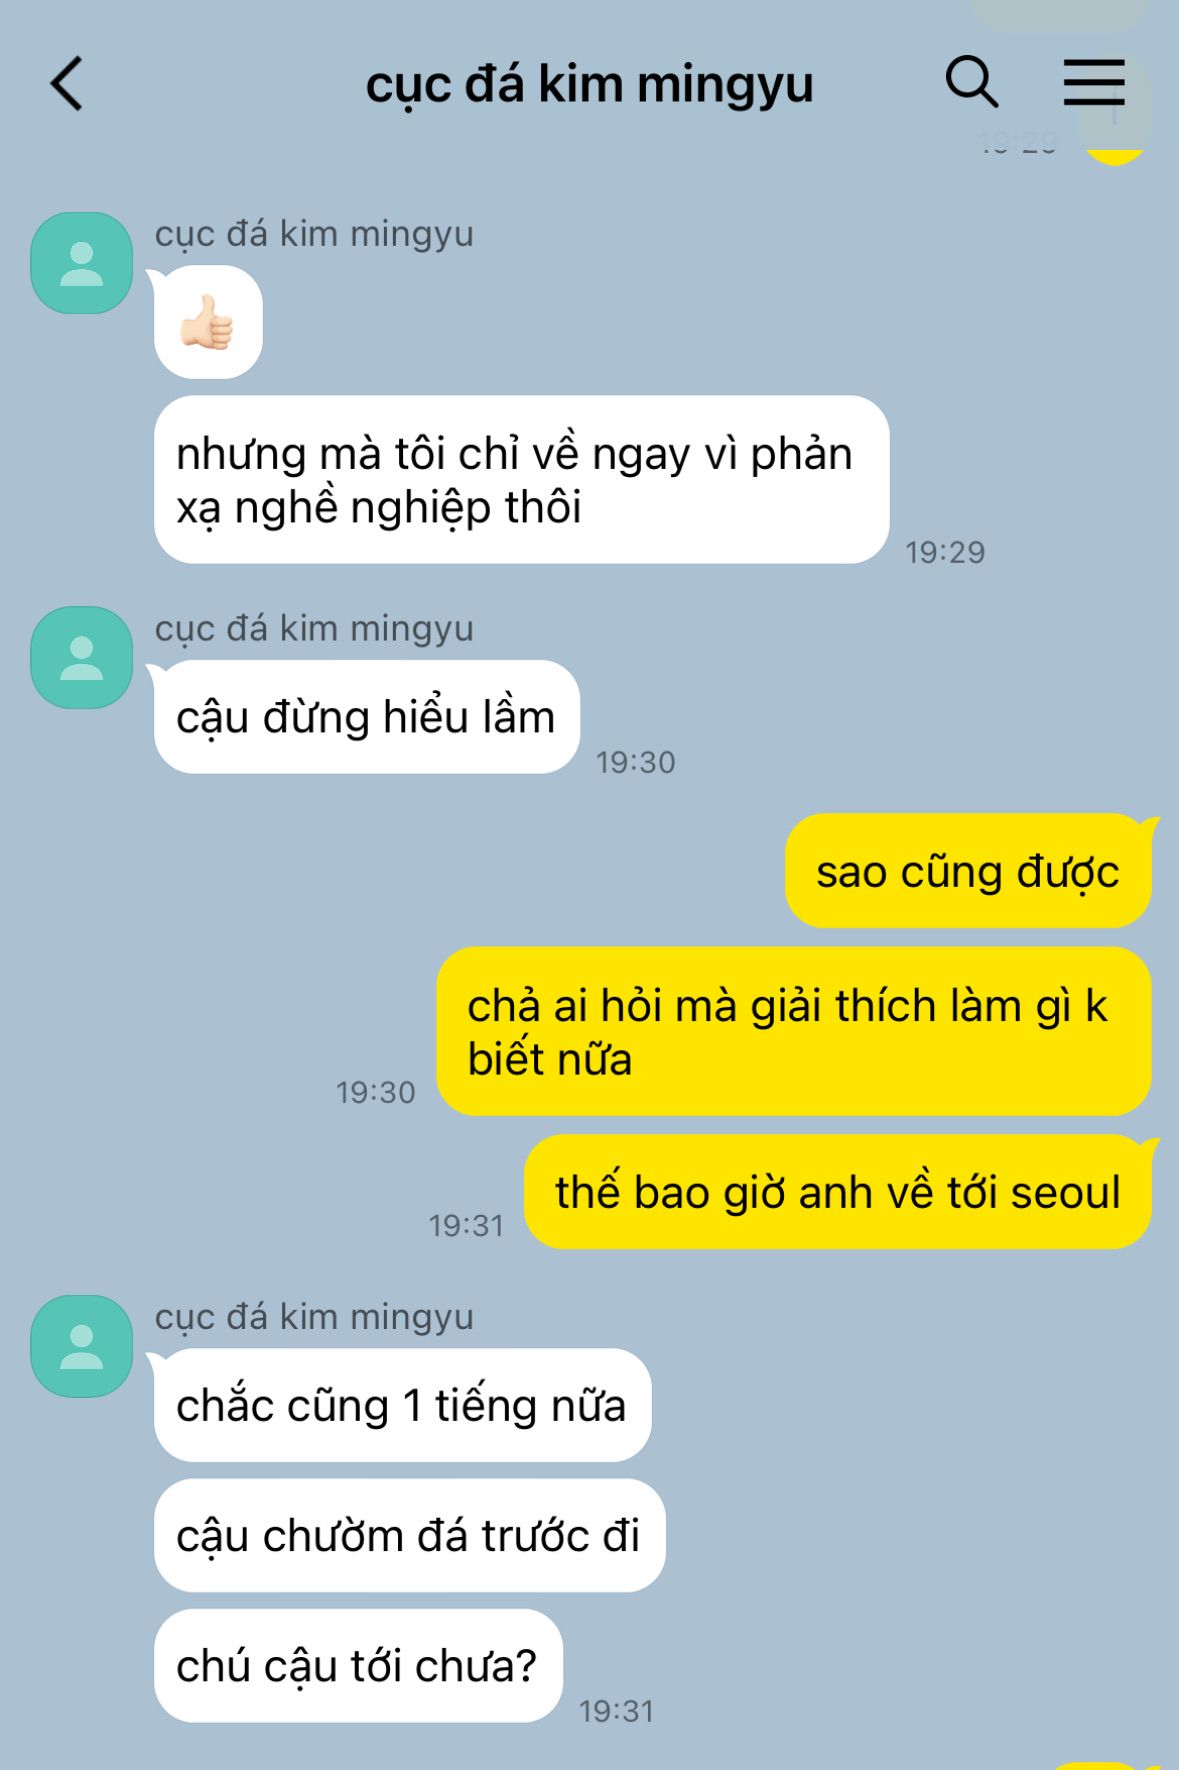Select the thumbs-up emoji message bubble
Screen dimensions: 1179x1770
(x=208, y=322)
